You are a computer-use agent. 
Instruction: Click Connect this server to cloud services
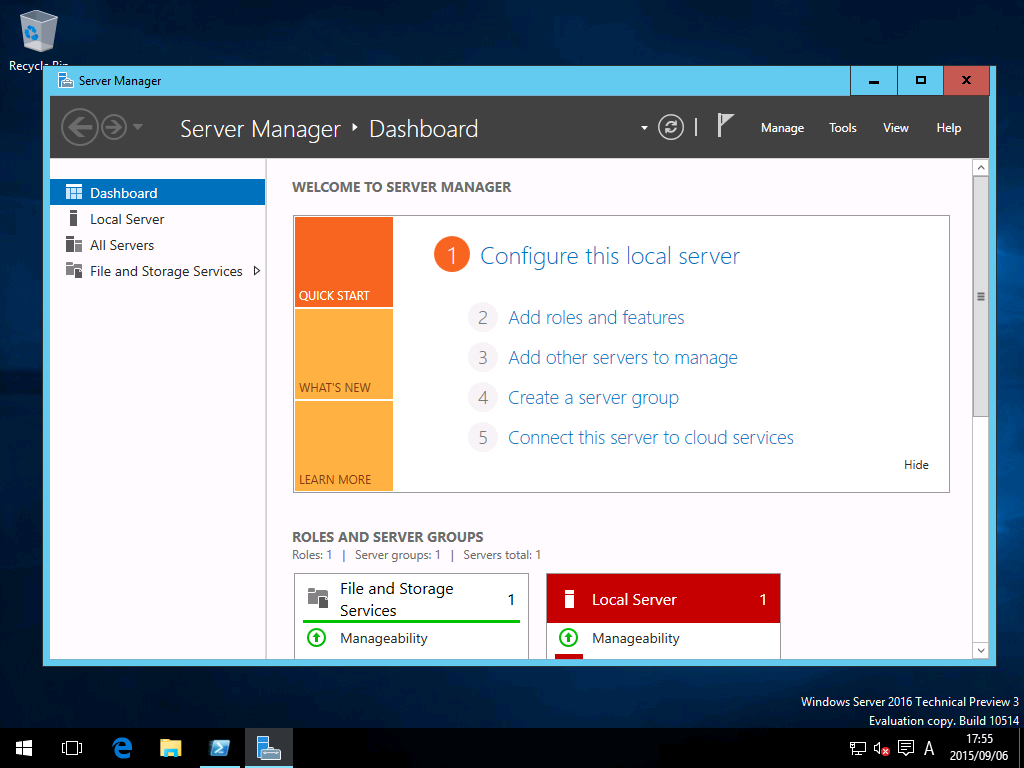coord(650,438)
